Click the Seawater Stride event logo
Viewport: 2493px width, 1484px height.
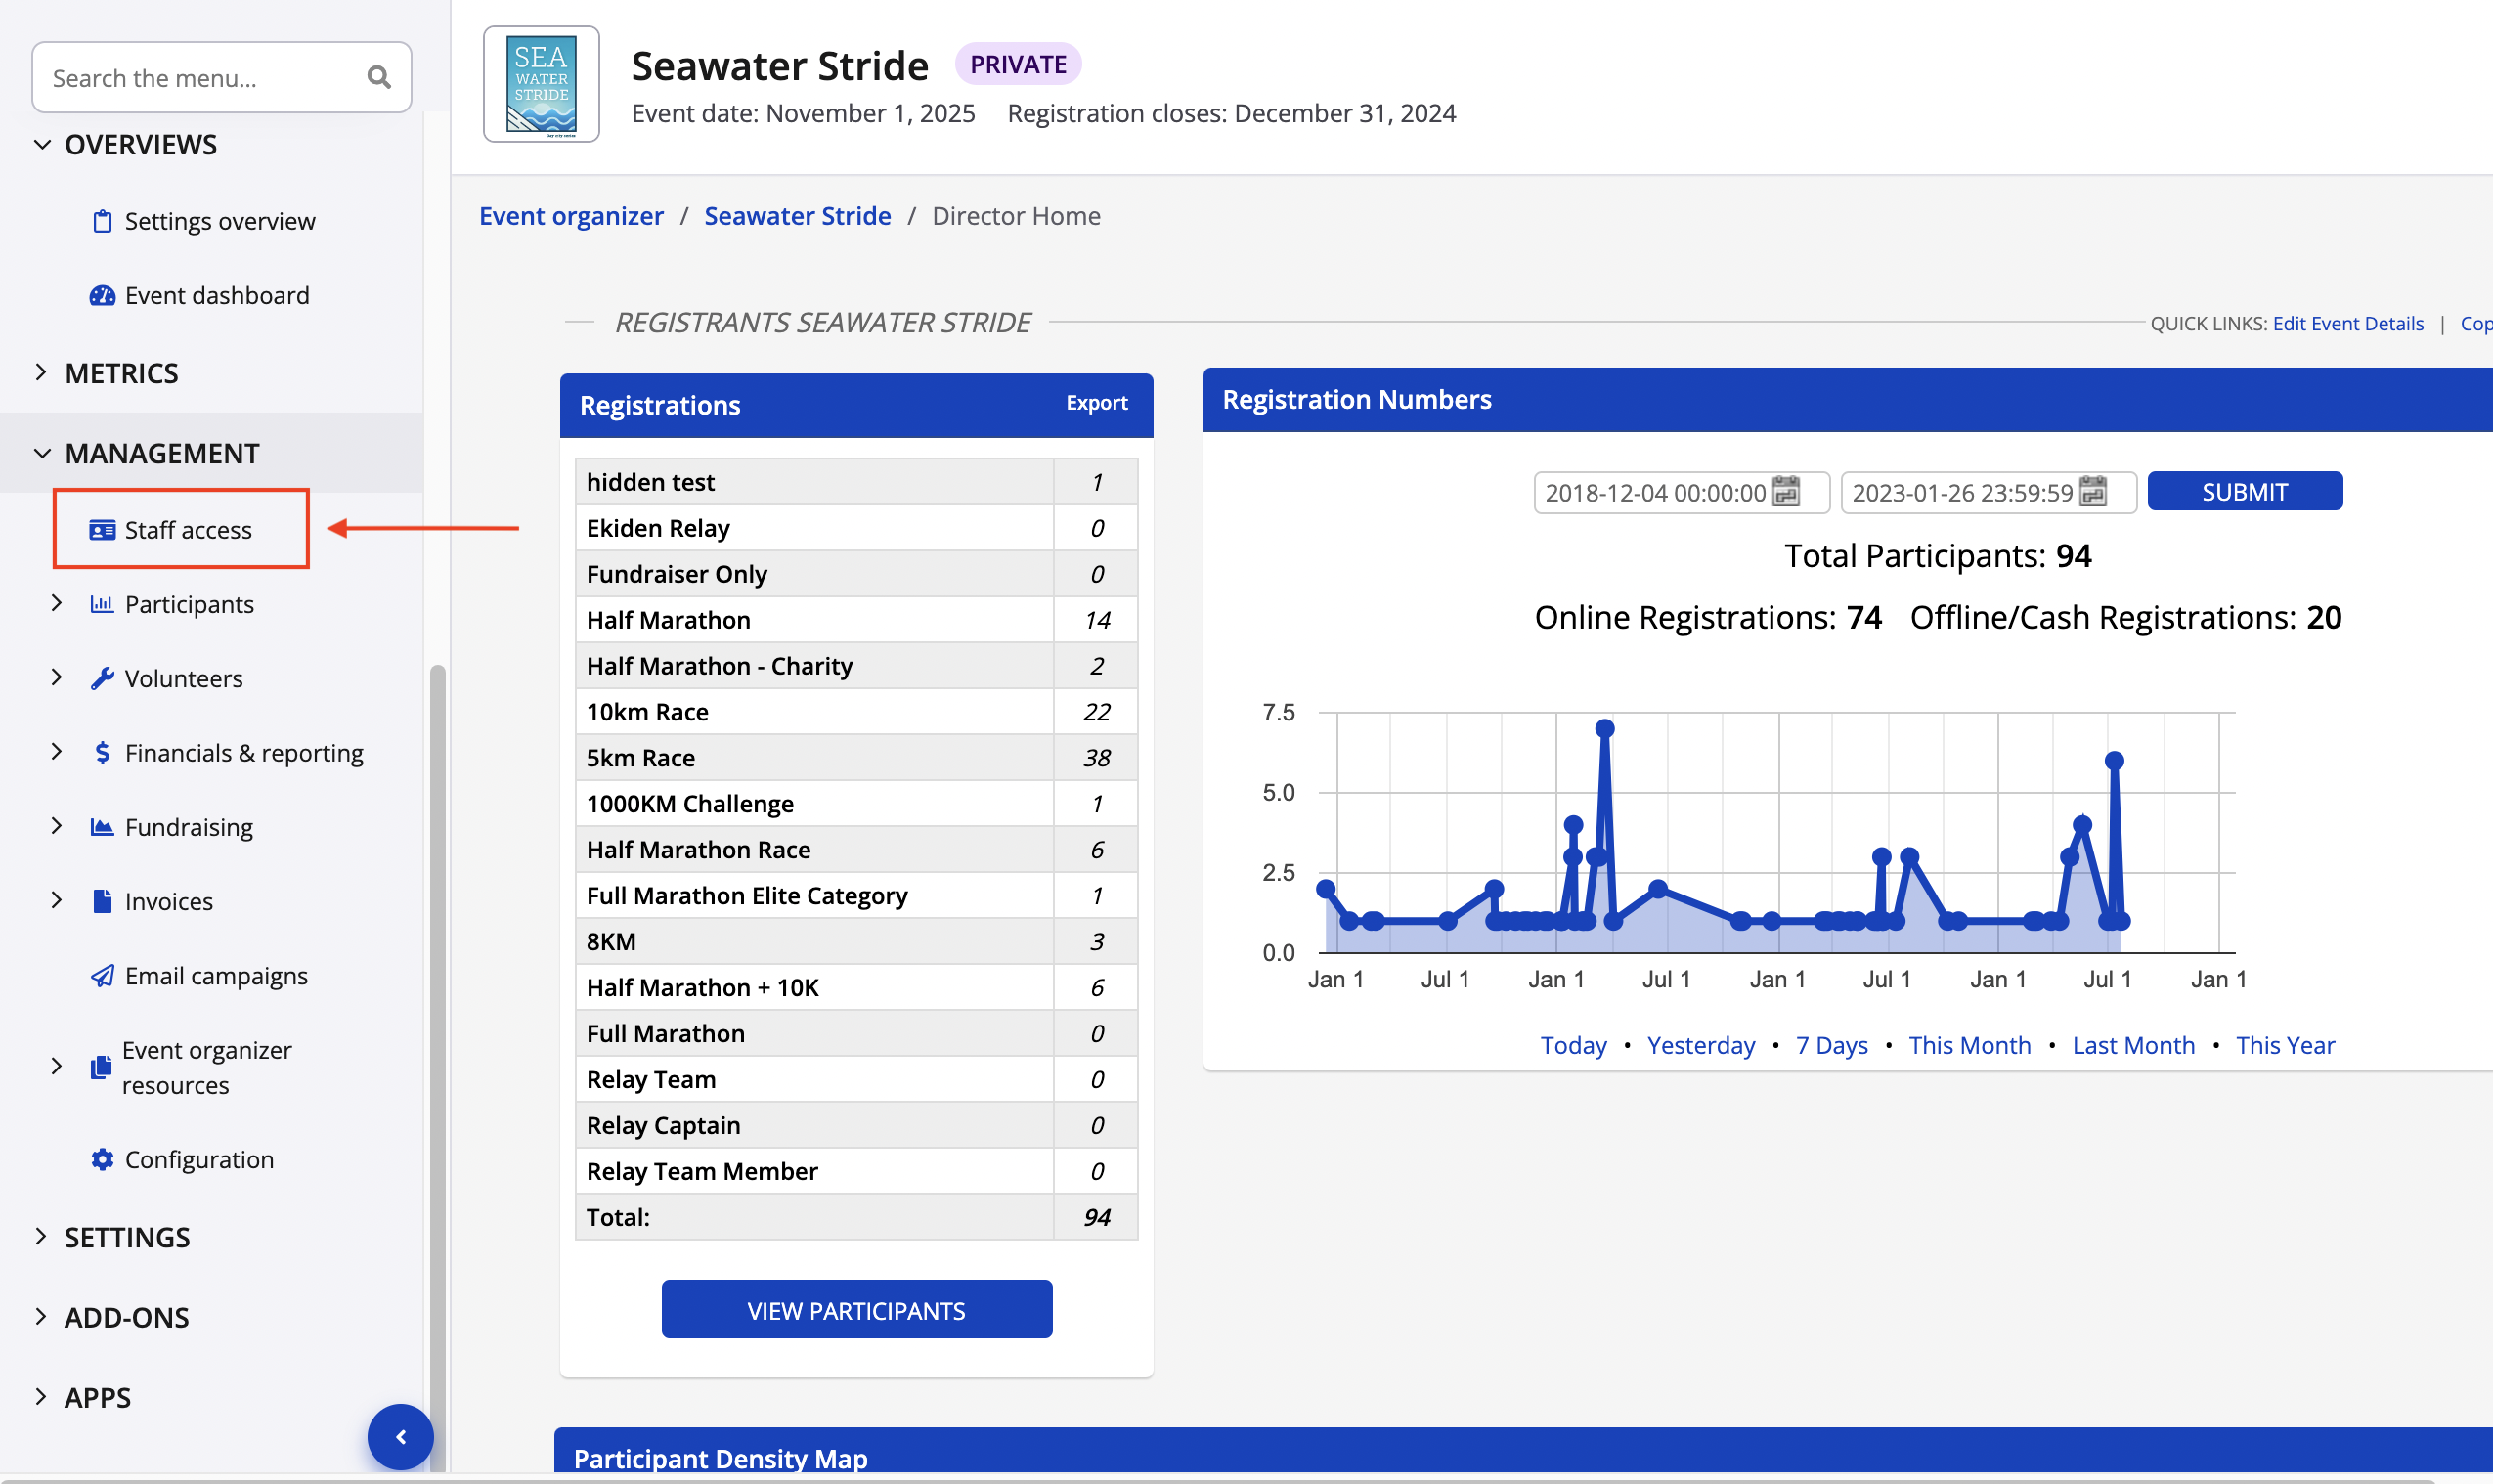tap(541, 84)
